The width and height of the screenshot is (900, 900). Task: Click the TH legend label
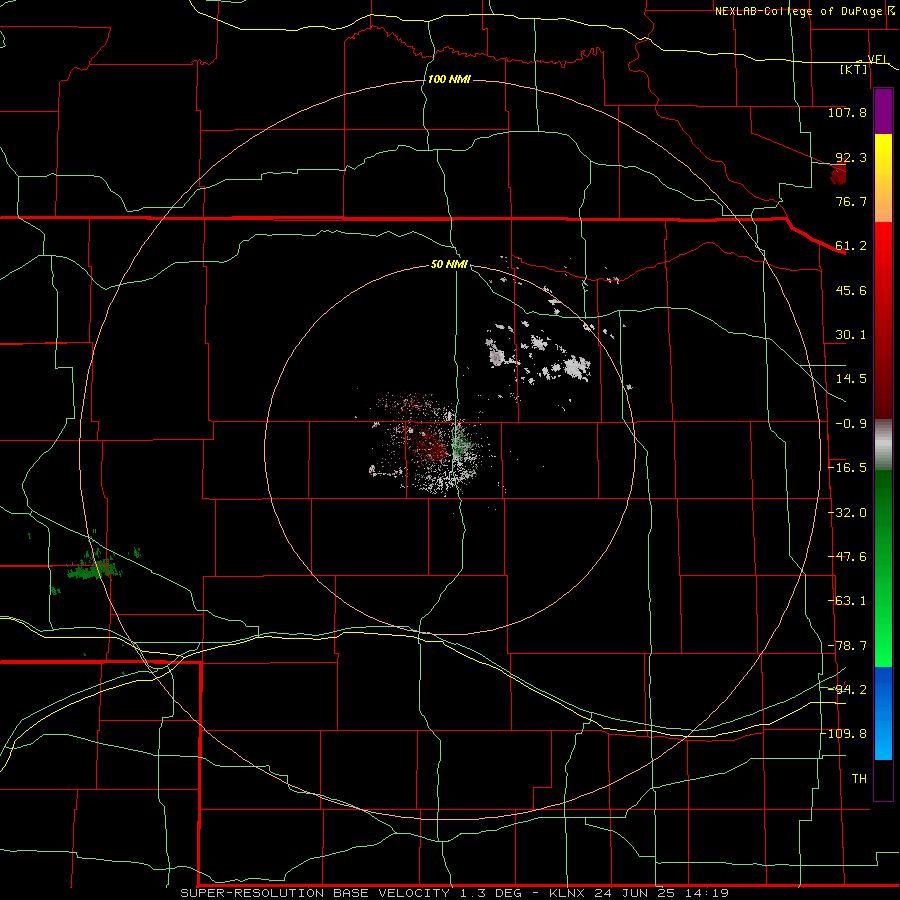point(859,779)
